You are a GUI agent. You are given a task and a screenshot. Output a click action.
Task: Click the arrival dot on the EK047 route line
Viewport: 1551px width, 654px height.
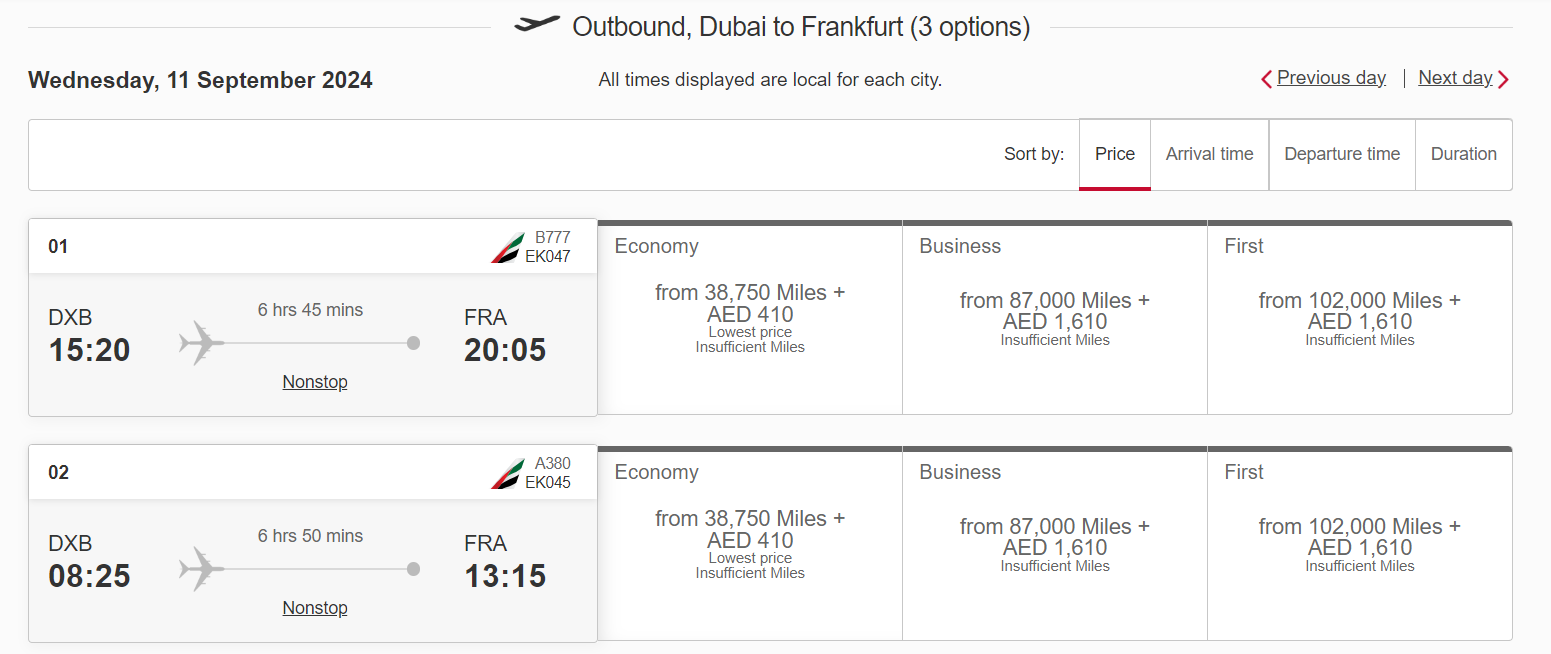[x=413, y=343]
